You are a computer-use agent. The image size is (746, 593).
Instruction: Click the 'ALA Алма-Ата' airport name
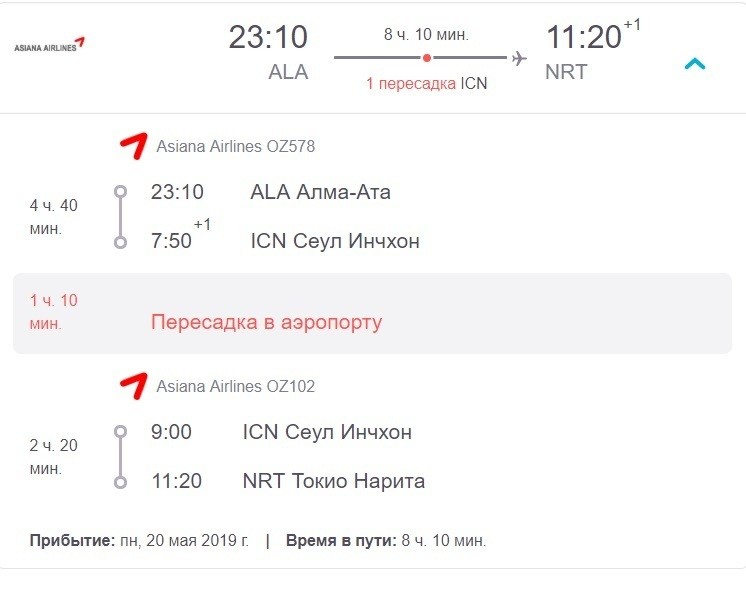point(320,192)
